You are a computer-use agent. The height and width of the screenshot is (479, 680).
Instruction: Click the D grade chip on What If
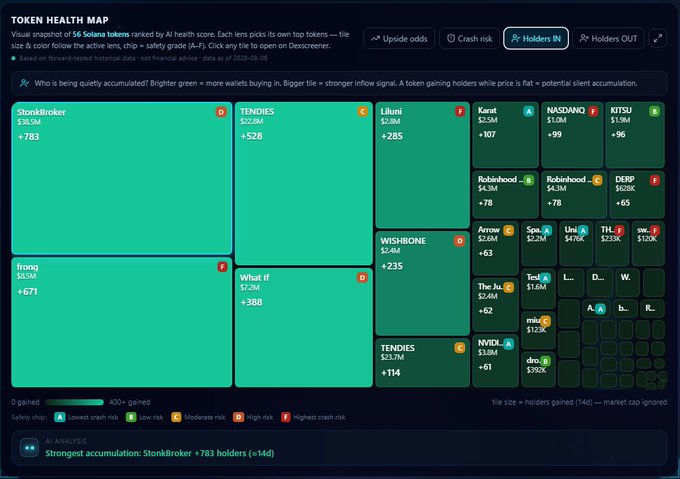(x=362, y=277)
